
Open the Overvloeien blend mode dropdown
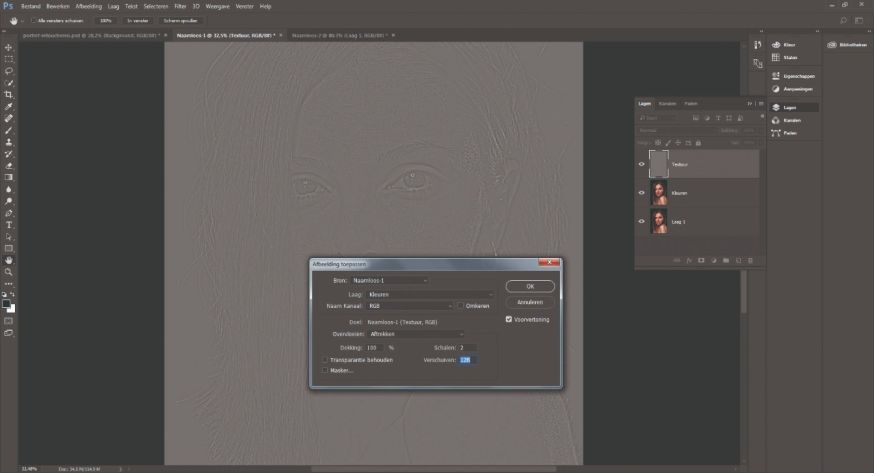click(x=413, y=333)
